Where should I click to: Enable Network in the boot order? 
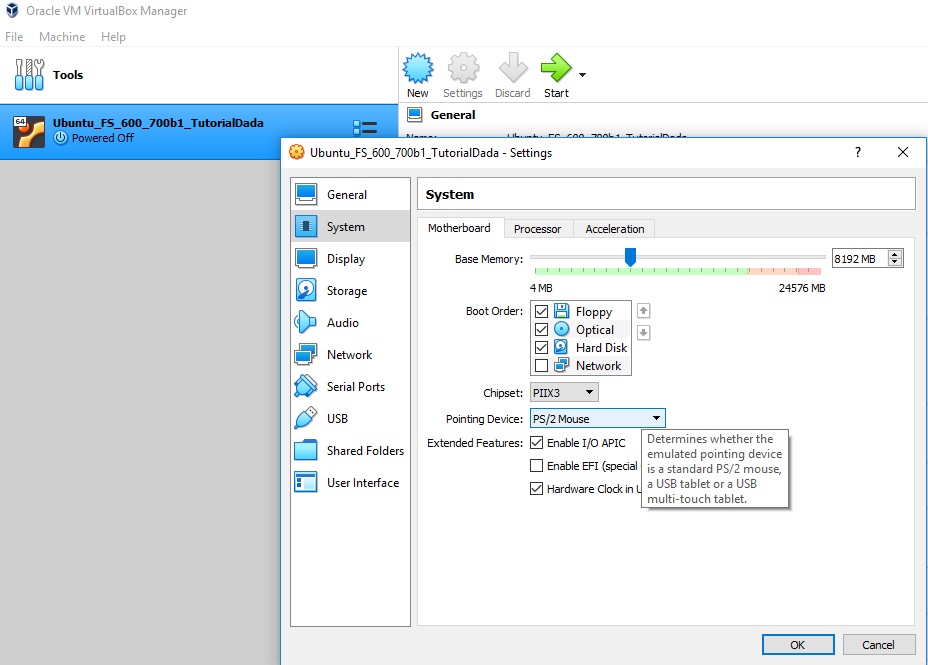[x=541, y=366]
